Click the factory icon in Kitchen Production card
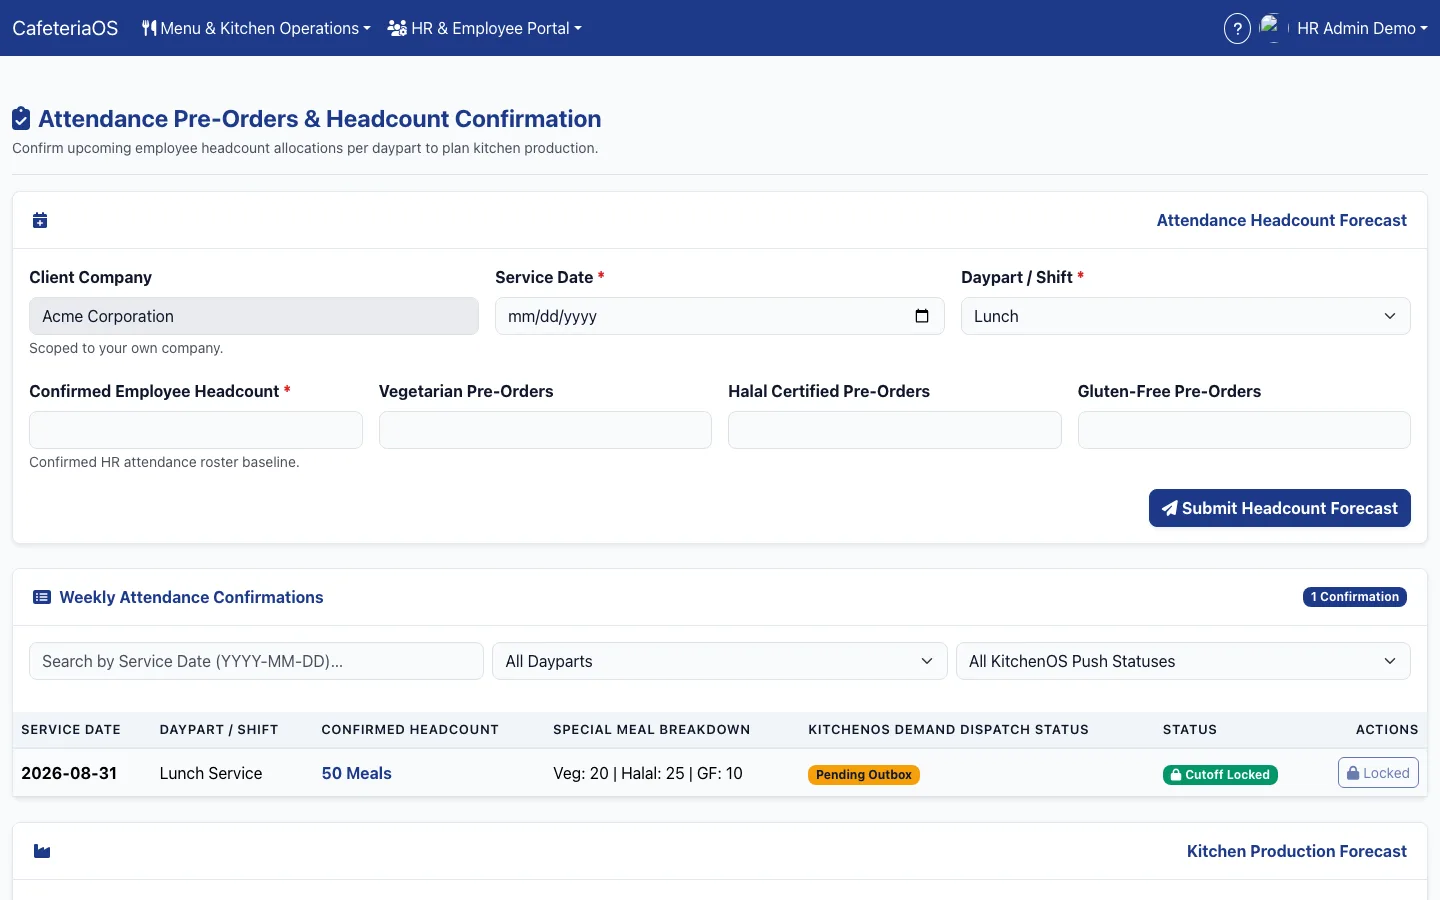 [42, 851]
